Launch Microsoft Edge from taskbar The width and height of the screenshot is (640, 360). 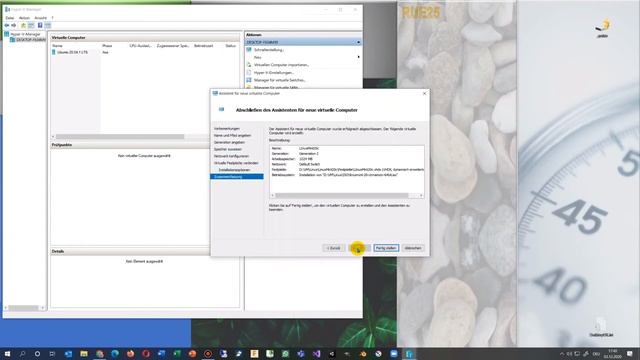pos(115,354)
